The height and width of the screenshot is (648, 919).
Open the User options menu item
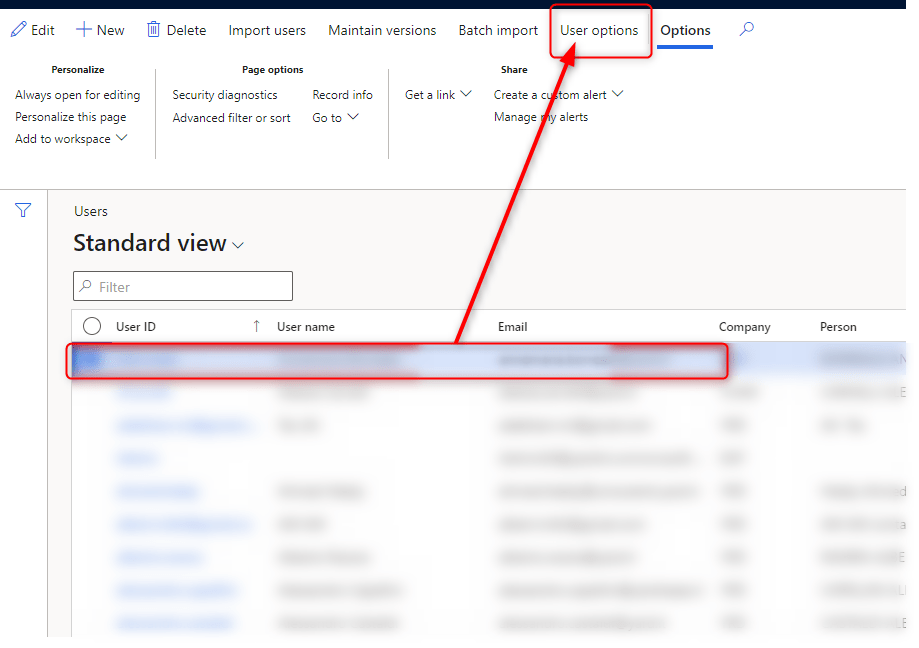click(x=600, y=30)
